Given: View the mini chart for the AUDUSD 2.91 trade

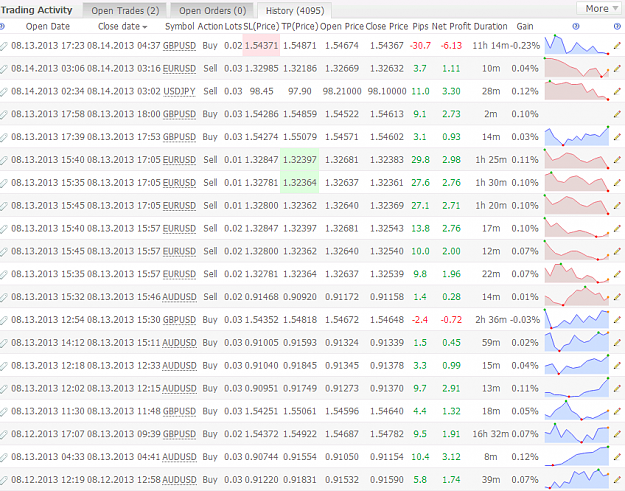Looking at the screenshot, I should pos(577,387).
